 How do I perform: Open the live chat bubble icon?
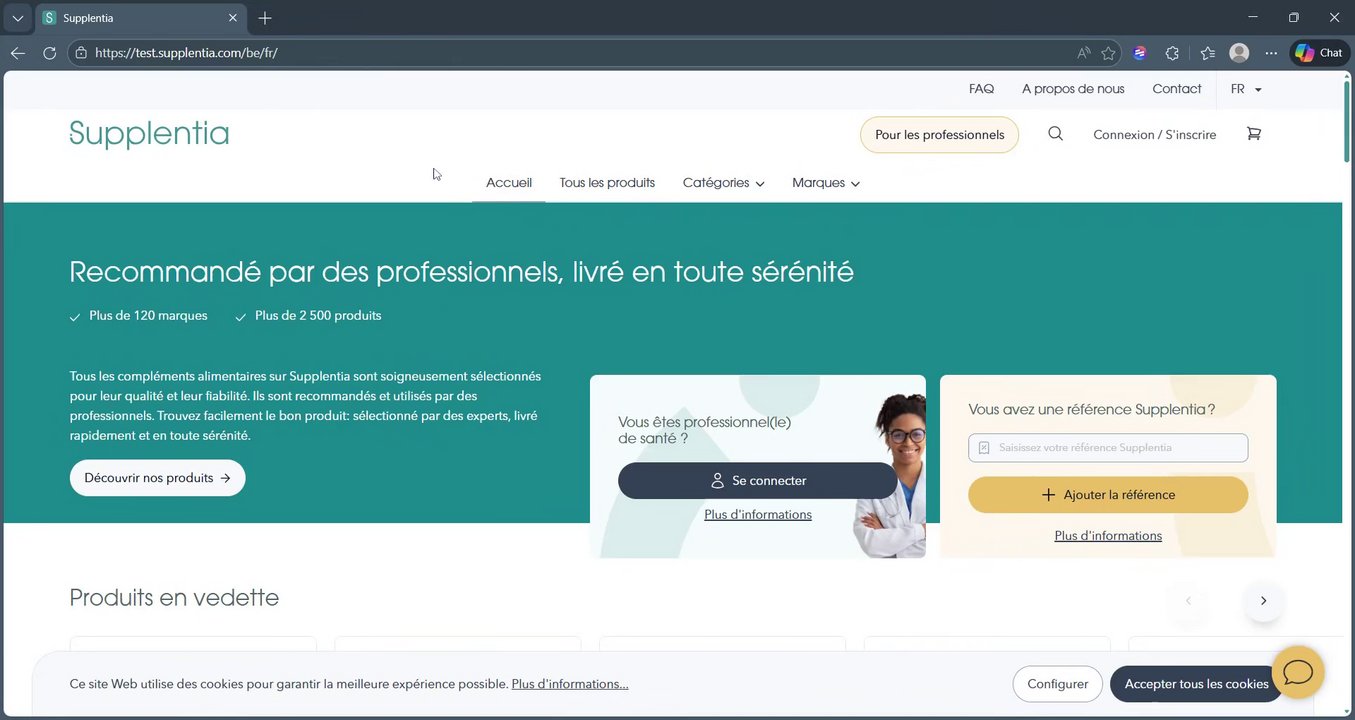(1298, 672)
